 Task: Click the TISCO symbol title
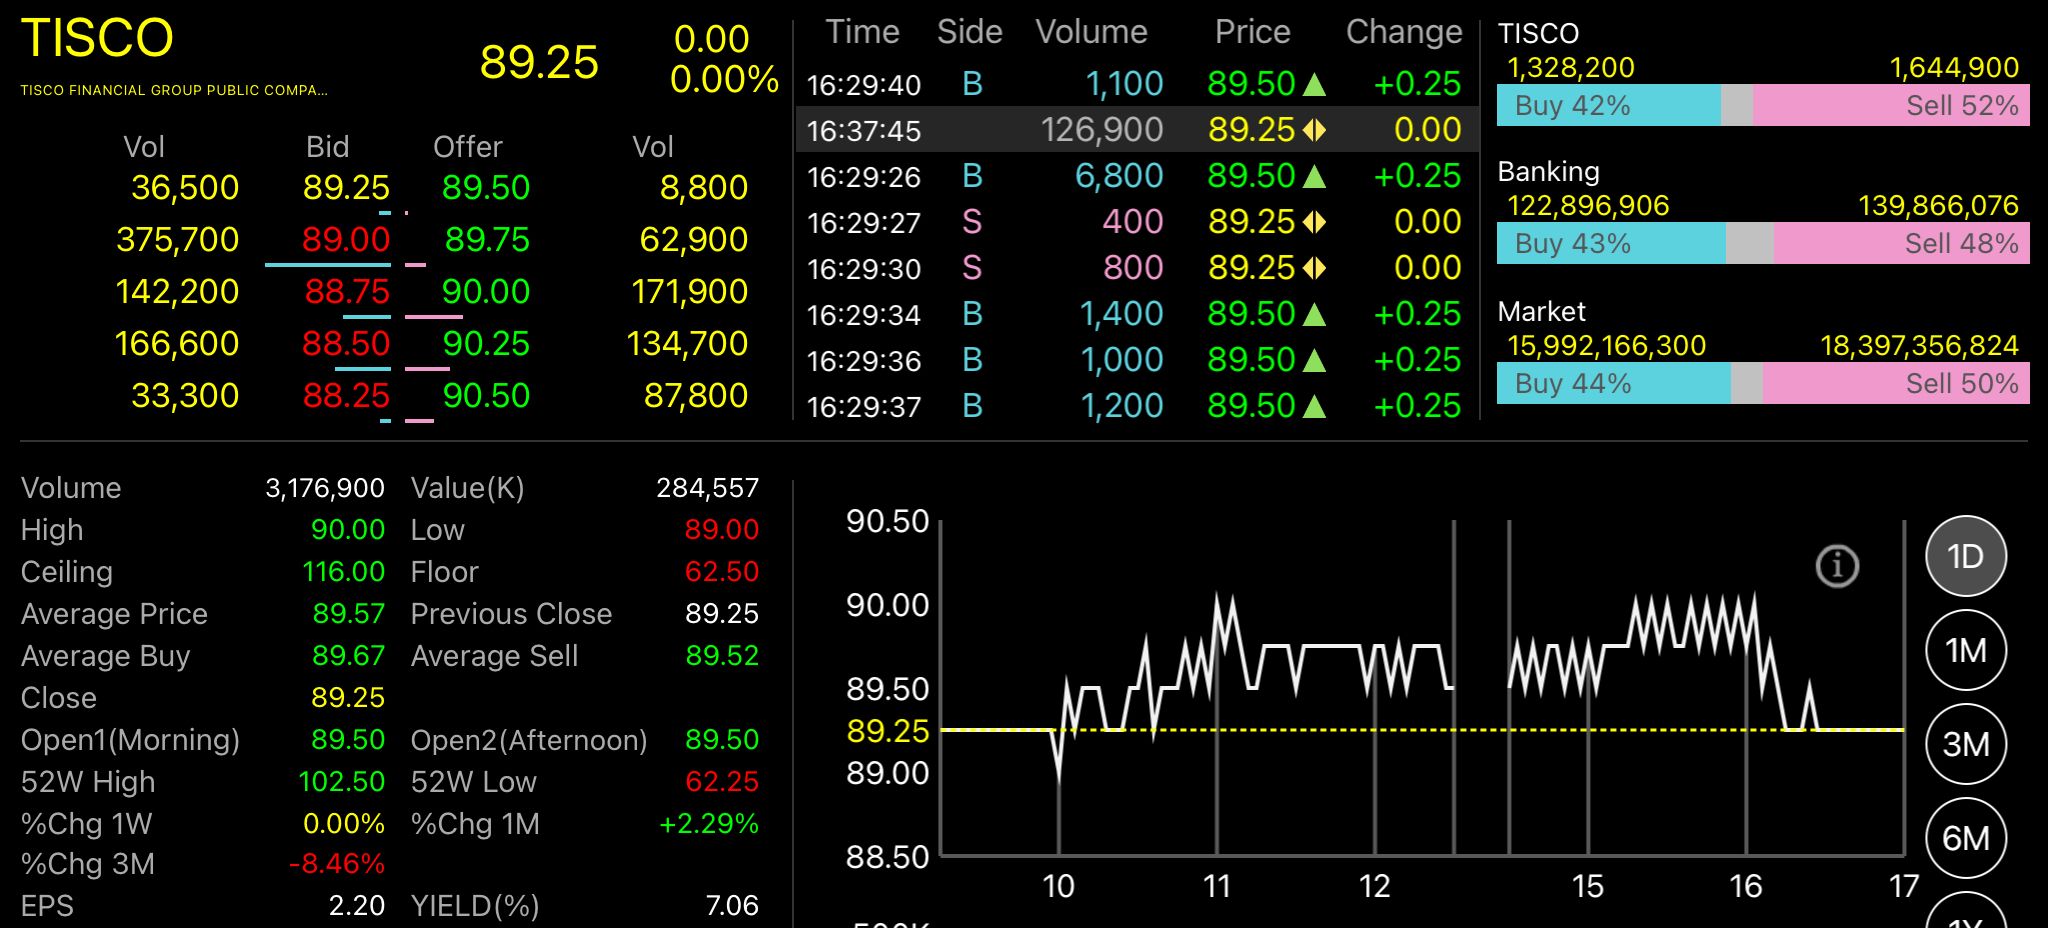pyautogui.click(x=97, y=38)
